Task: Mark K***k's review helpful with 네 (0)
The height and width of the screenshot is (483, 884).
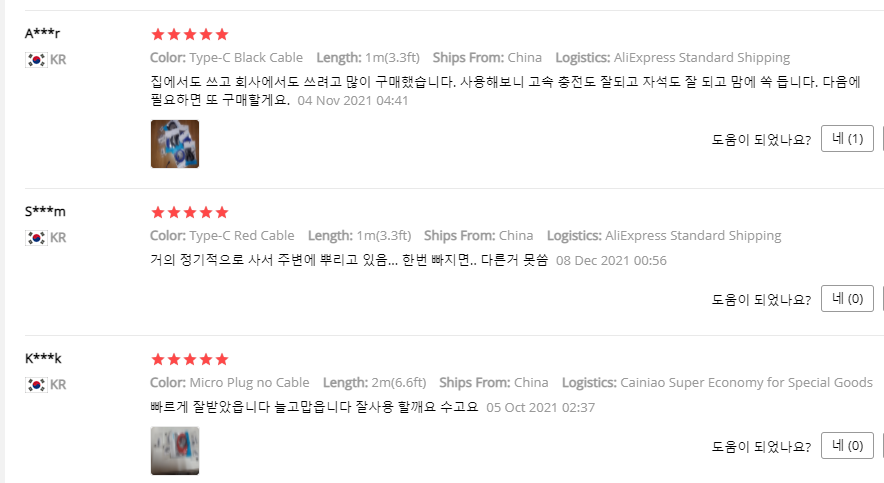Action: tap(847, 446)
